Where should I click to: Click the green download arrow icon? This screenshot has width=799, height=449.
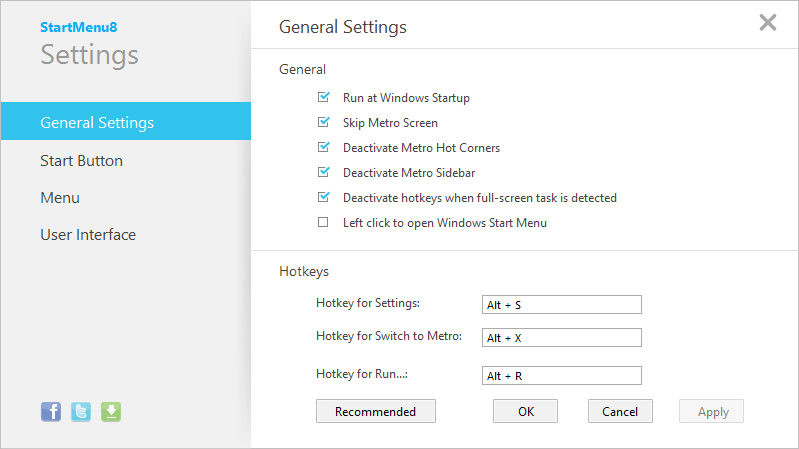pos(110,411)
